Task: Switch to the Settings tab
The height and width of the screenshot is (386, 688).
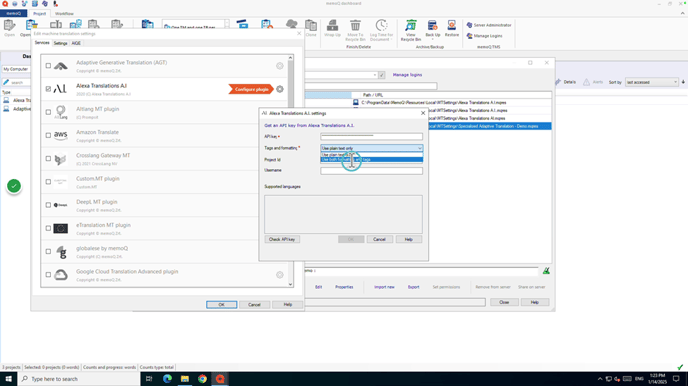Action: click(60, 43)
